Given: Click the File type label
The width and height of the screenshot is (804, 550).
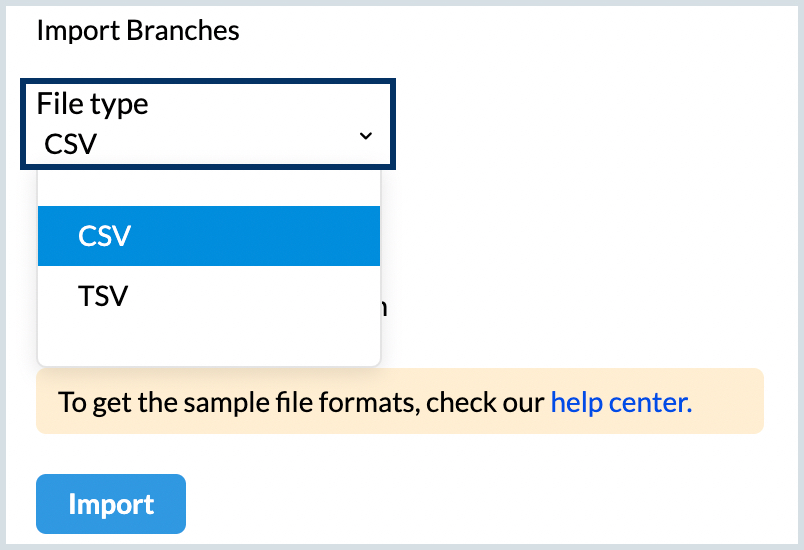Looking at the screenshot, I should tap(93, 104).
